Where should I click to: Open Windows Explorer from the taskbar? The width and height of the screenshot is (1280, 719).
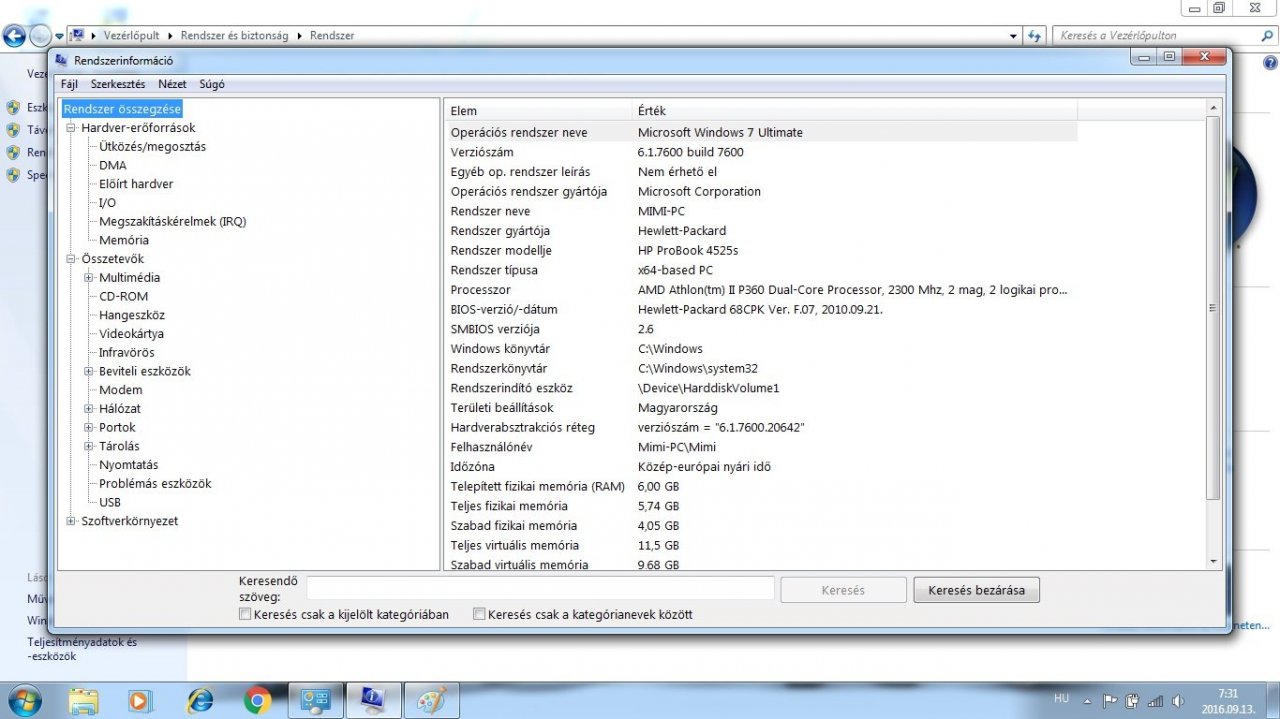[x=84, y=701]
